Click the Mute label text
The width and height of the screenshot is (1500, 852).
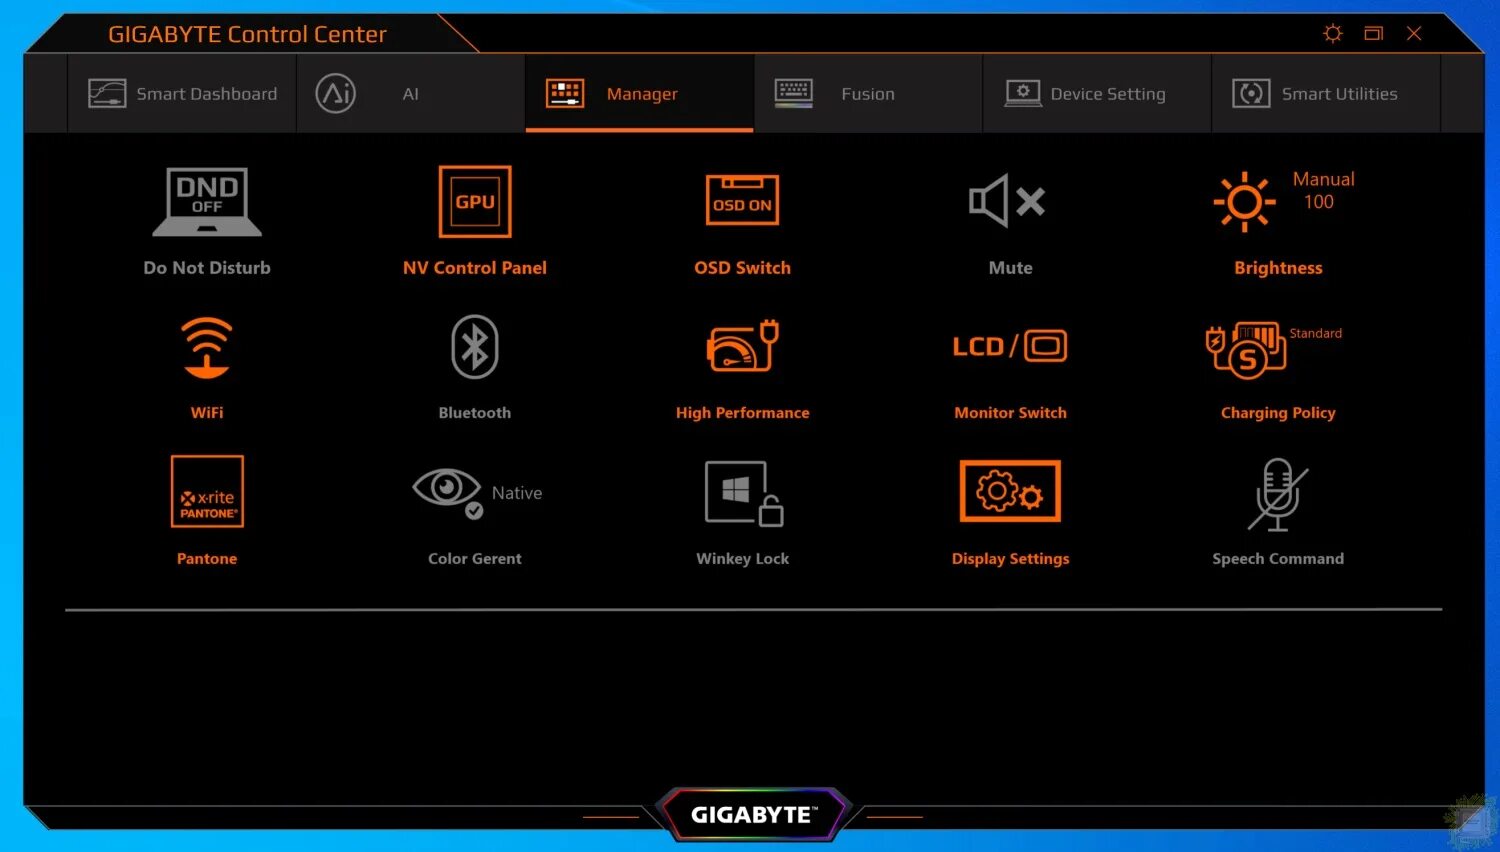[x=1010, y=268]
